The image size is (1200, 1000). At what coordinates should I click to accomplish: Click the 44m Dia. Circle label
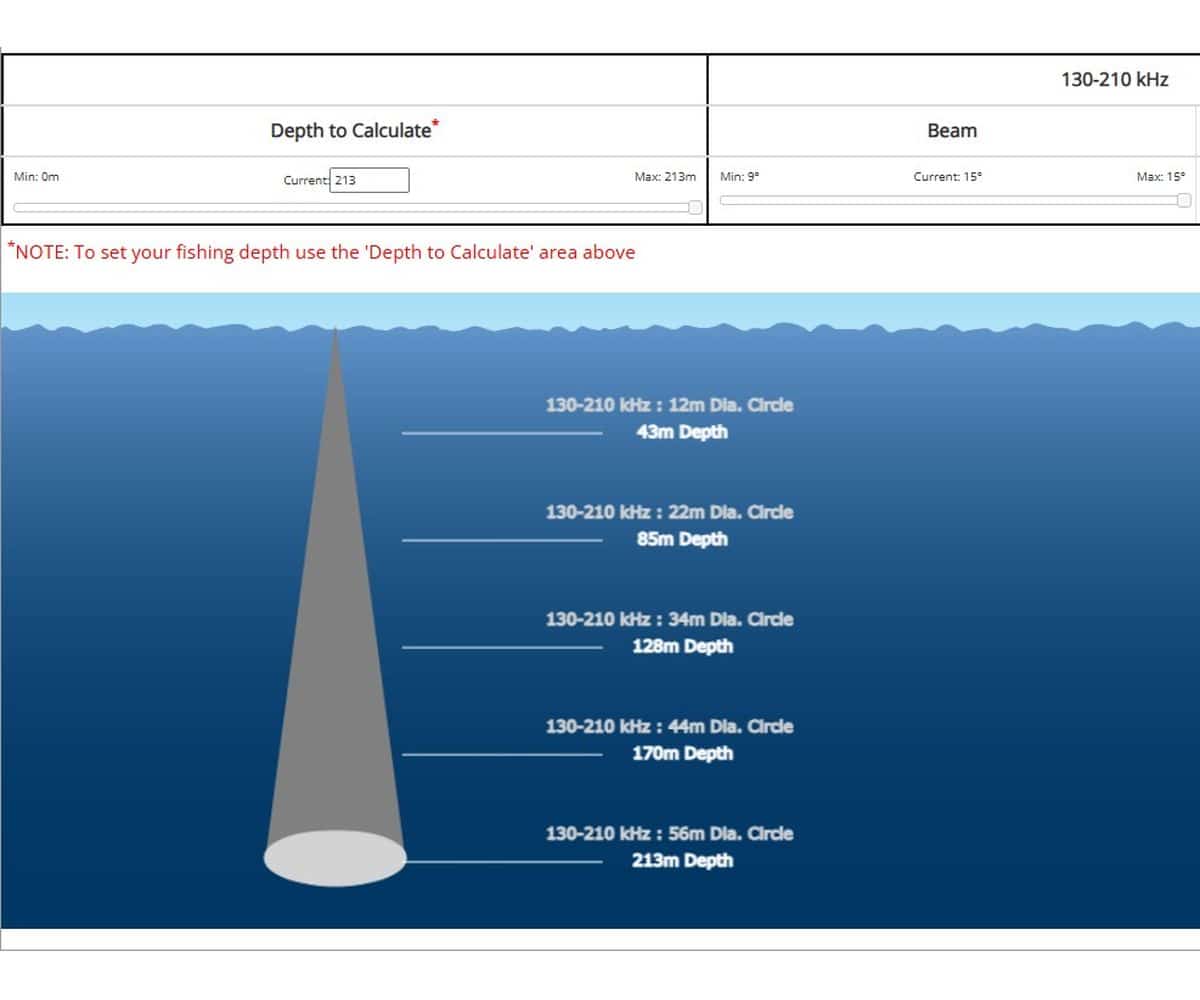670,726
